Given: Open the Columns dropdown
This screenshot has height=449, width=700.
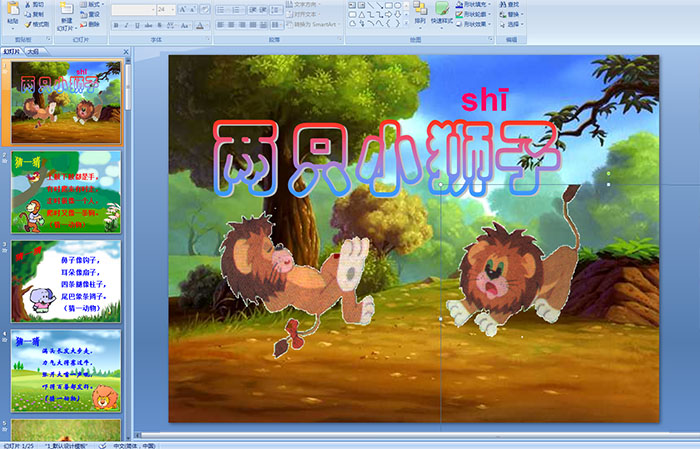Looking at the screenshot, I should click(277, 25).
